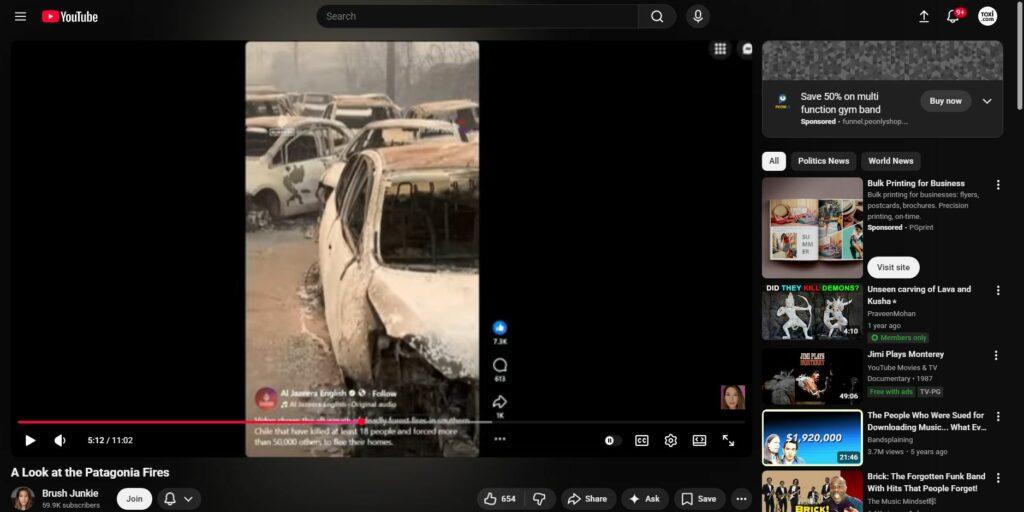Mute the video volume
Image resolution: width=1024 pixels, height=512 pixels.
[x=60, y=440]
